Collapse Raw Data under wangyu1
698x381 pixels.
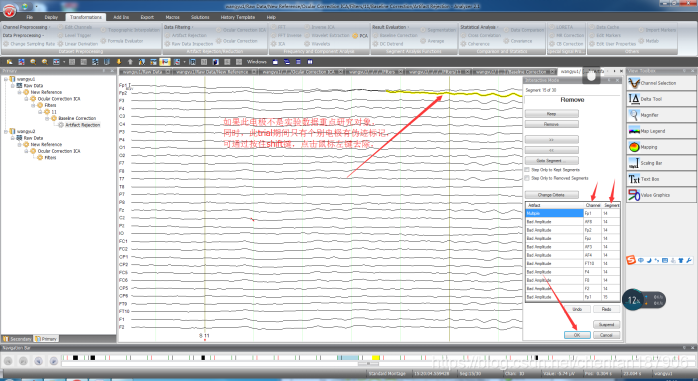tap(12, 85)
